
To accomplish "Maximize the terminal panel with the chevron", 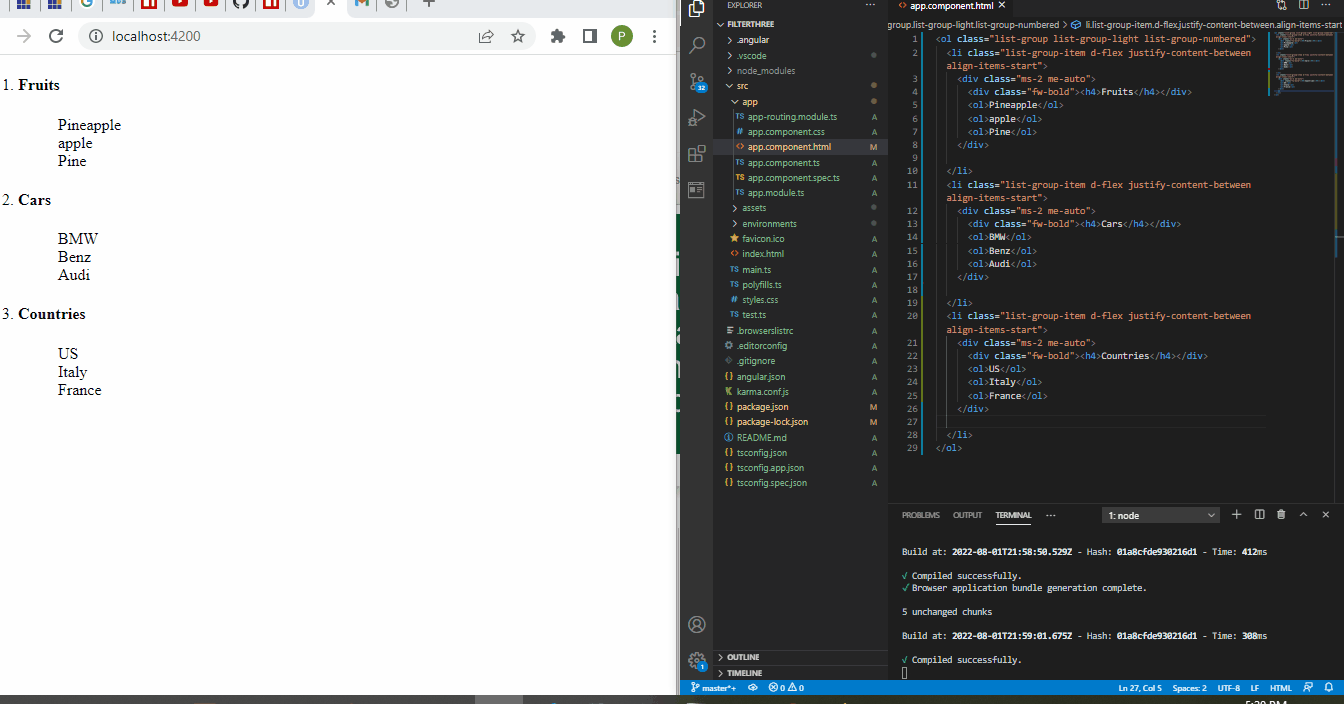I will tap(1303, 515).
